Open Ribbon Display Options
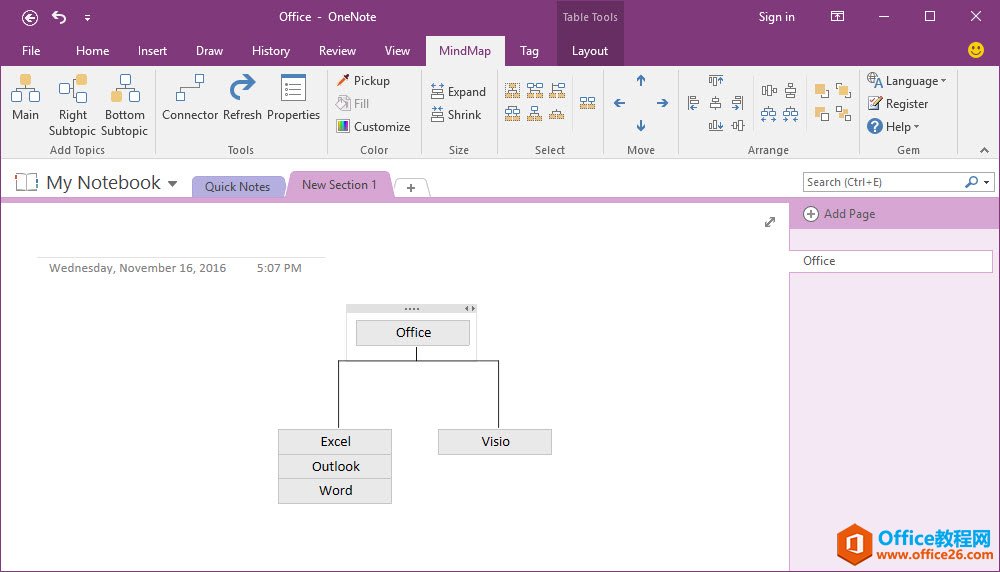This screenshot has height=572, width=1000. 837,17
